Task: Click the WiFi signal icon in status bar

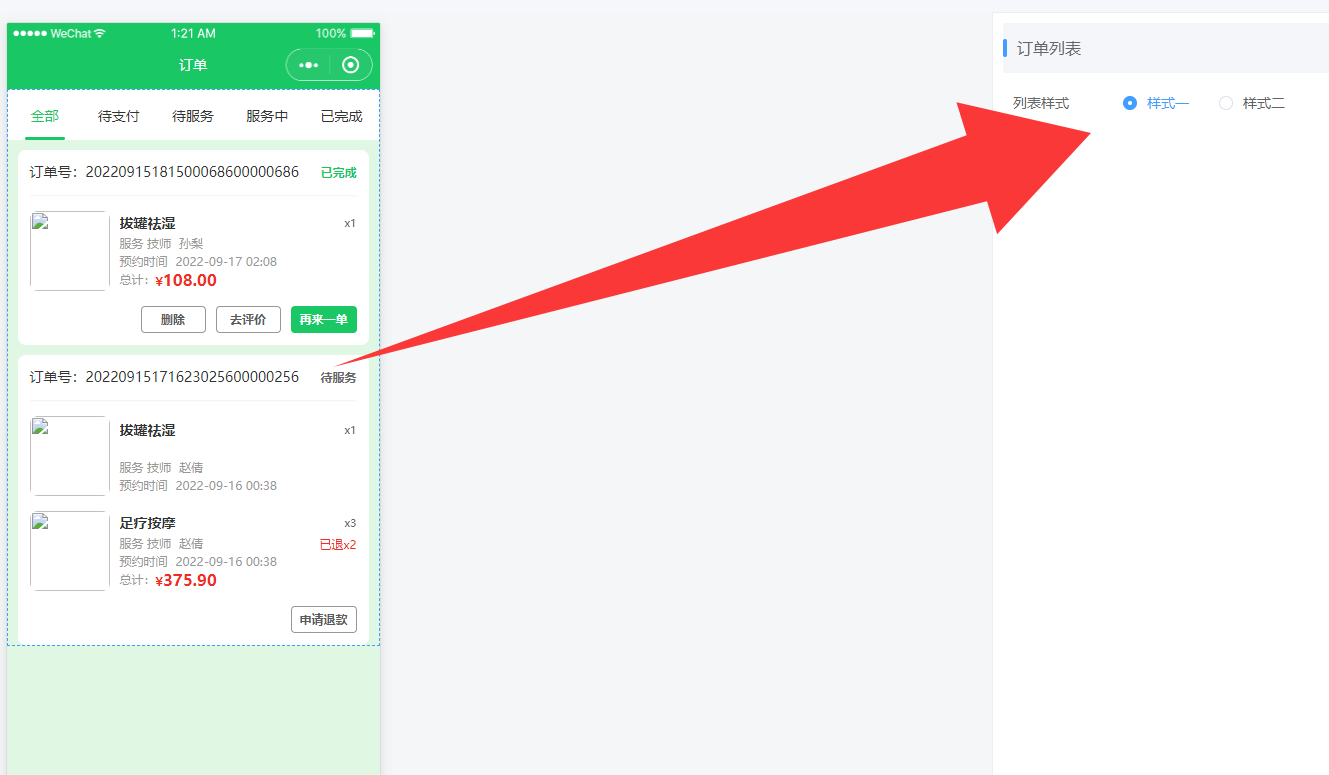Action: pos(100,33)
